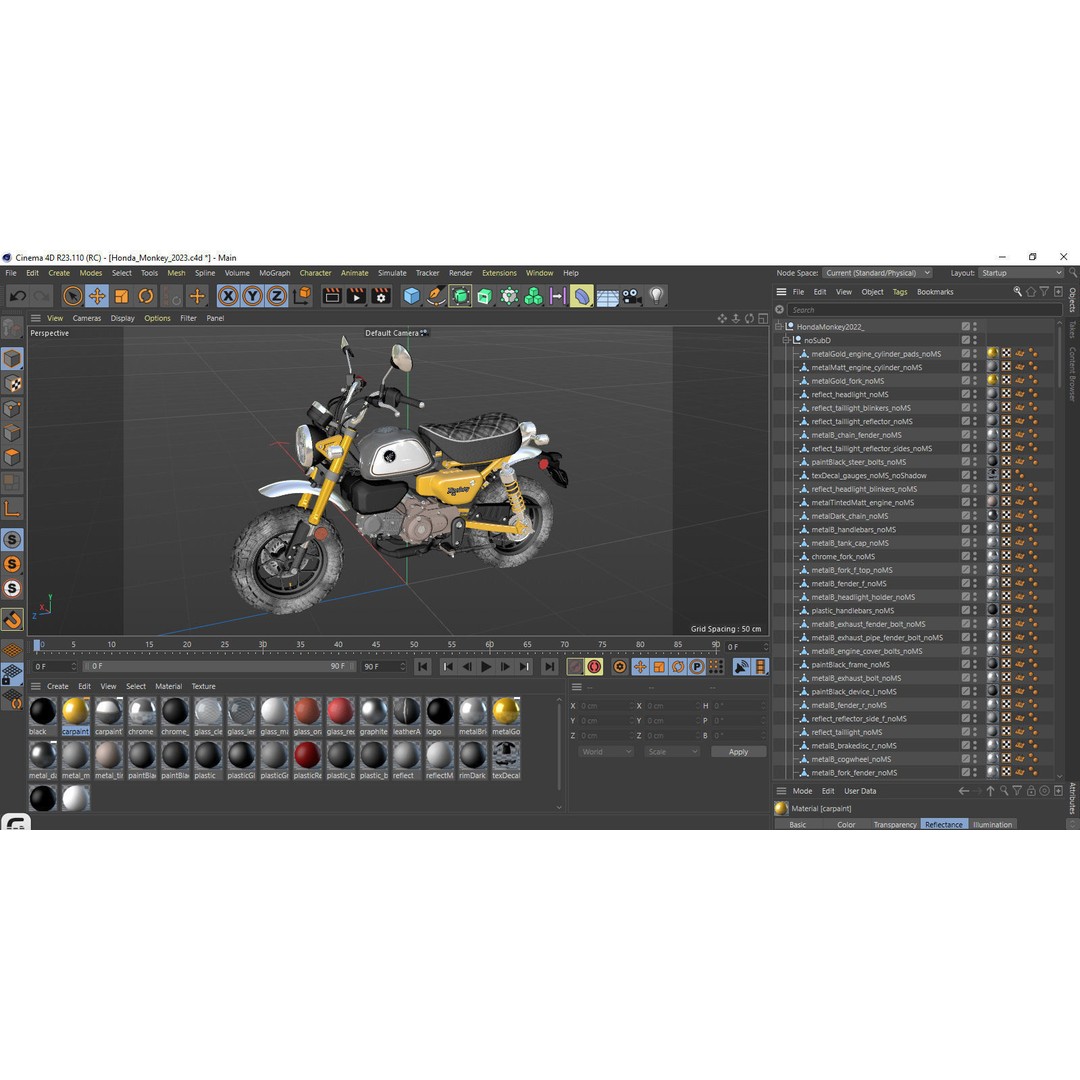Open the Render menu
Viewport: 1080px width, 1080px height.
point(461,273)
